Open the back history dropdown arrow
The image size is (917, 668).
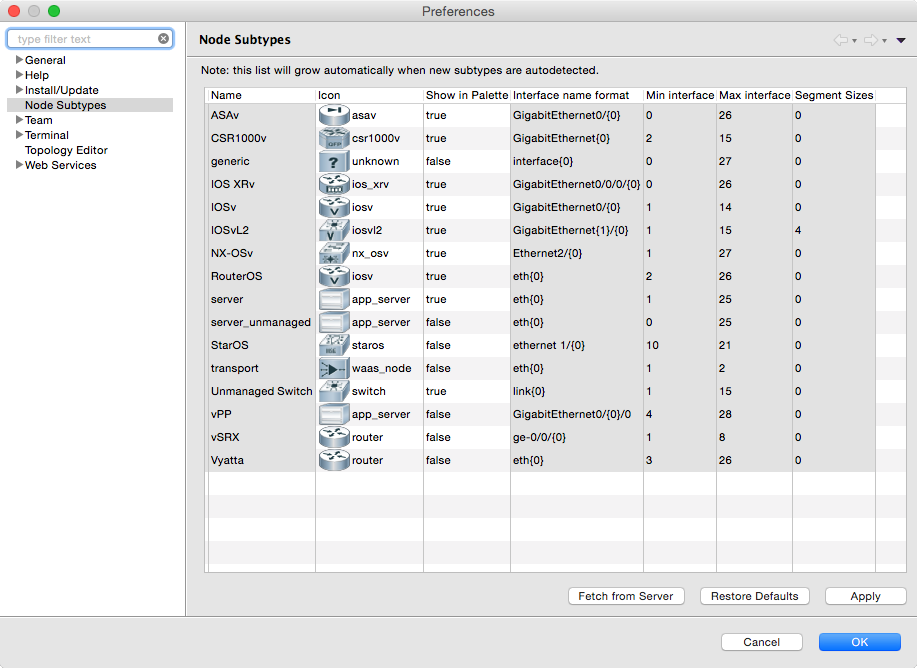(x=854, y=41)
